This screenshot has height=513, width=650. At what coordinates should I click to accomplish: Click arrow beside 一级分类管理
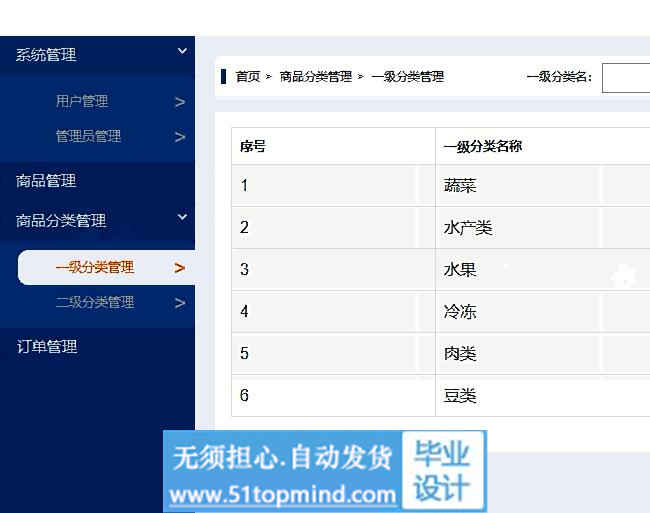(179, 268)
